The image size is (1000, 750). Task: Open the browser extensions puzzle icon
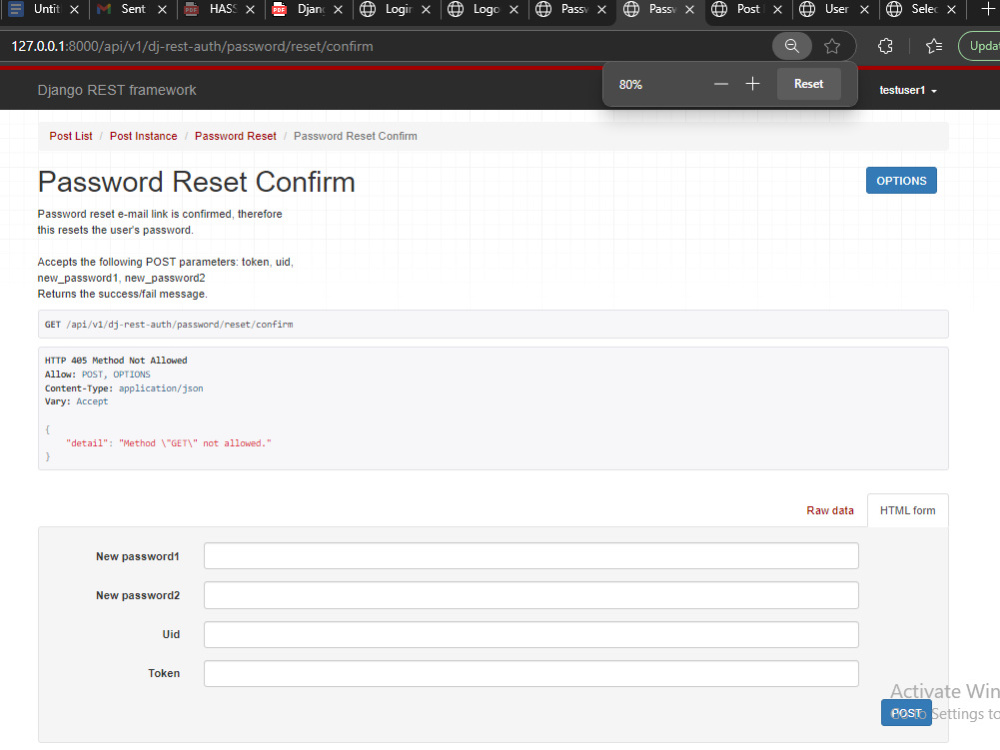(x=885, y=46)
